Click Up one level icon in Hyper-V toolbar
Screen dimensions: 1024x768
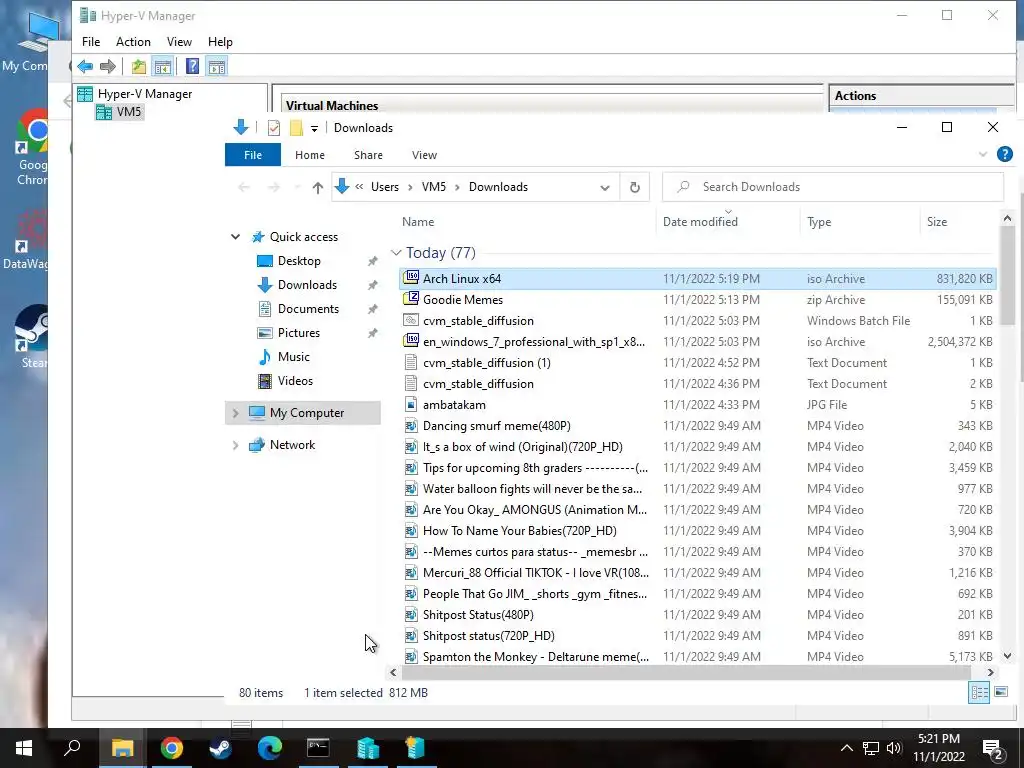point(138,66)
